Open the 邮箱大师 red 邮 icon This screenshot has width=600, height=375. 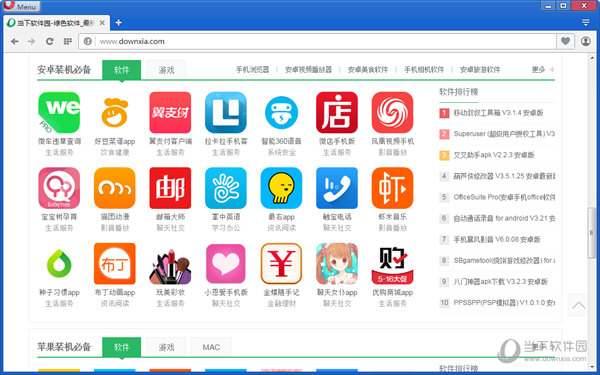(x=170, y=188)
